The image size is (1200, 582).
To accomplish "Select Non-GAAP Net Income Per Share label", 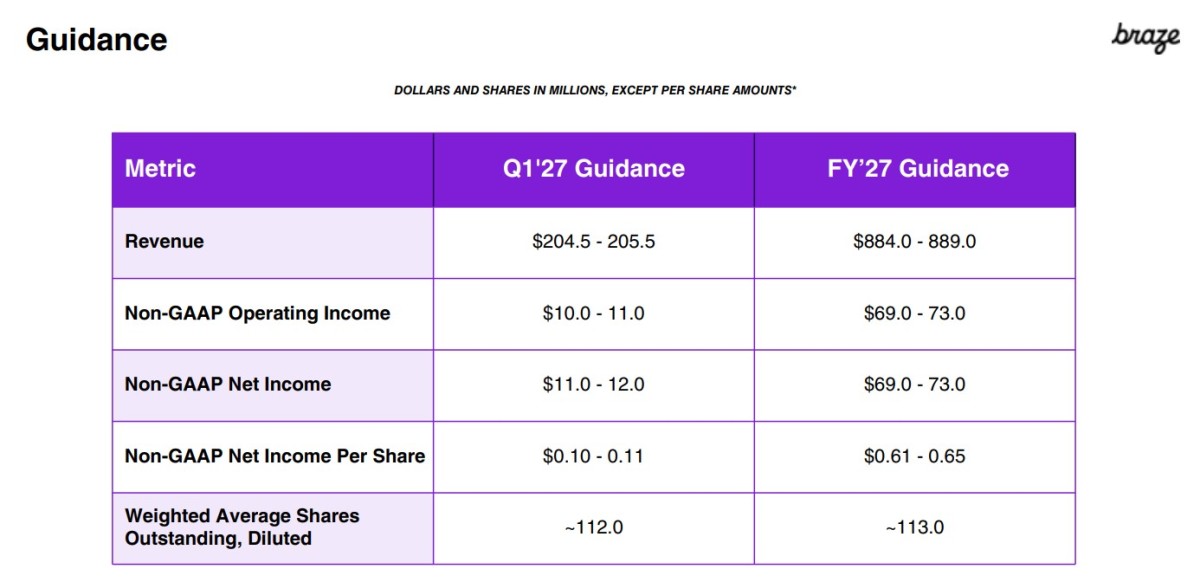I will tap(275, 456).
